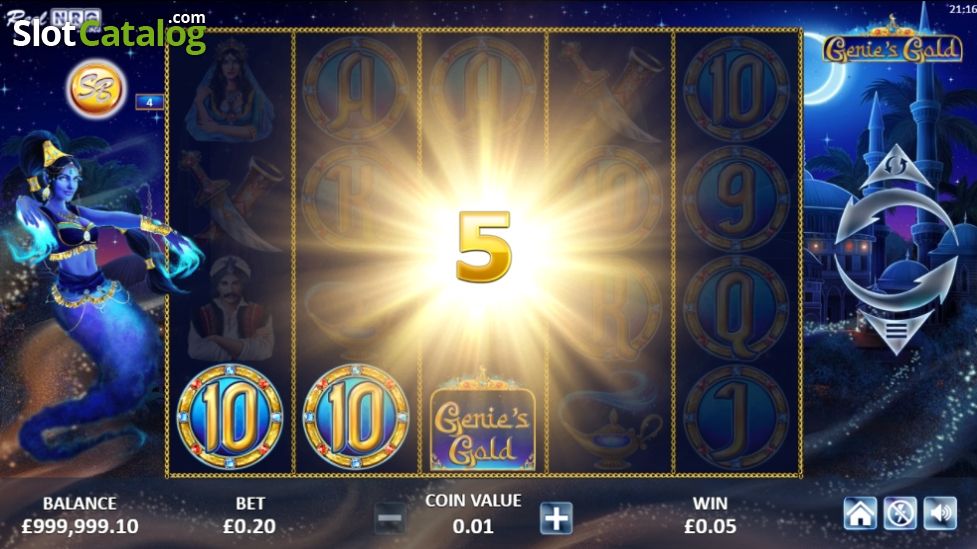Decrease coin value with the minus button
This screenshot has height=549, width=977.
[x=390, y=518]
